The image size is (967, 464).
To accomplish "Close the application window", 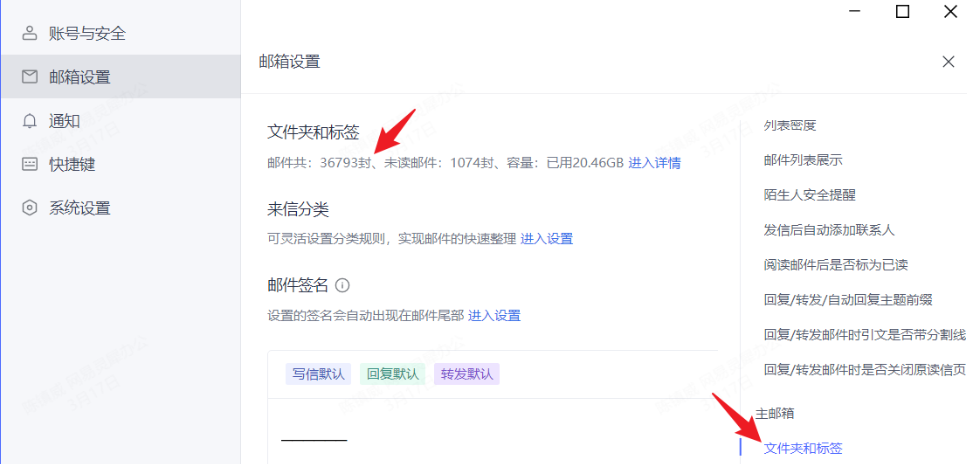I will click(950, 11).
